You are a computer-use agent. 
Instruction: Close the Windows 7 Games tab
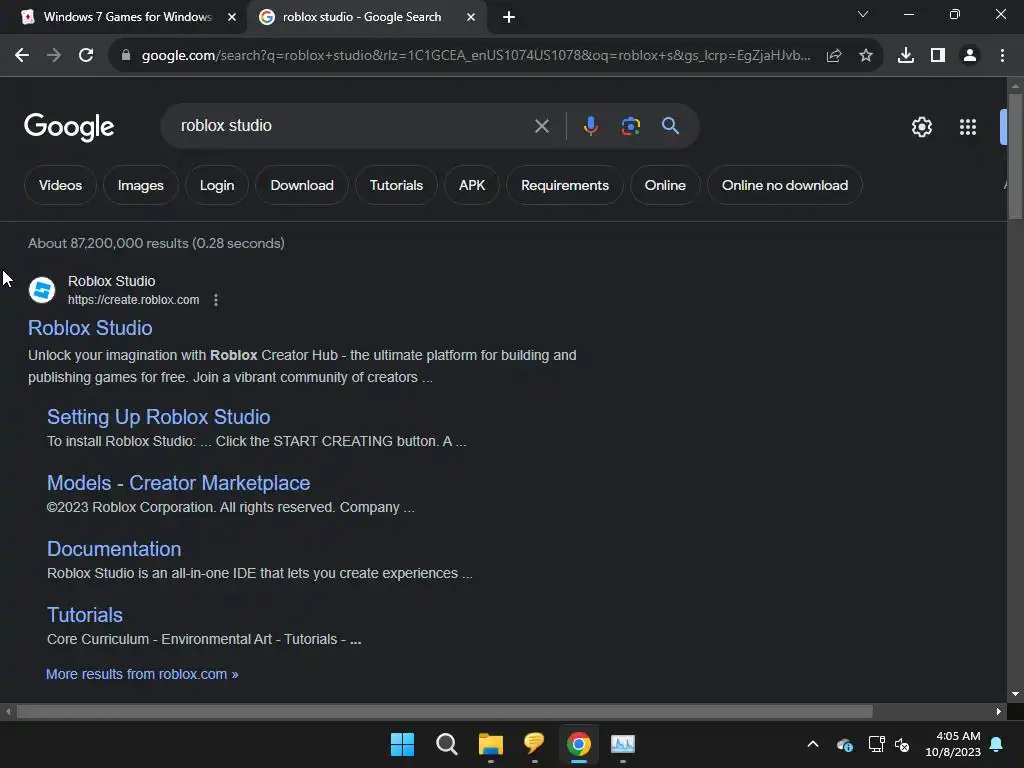coord(232,17)
